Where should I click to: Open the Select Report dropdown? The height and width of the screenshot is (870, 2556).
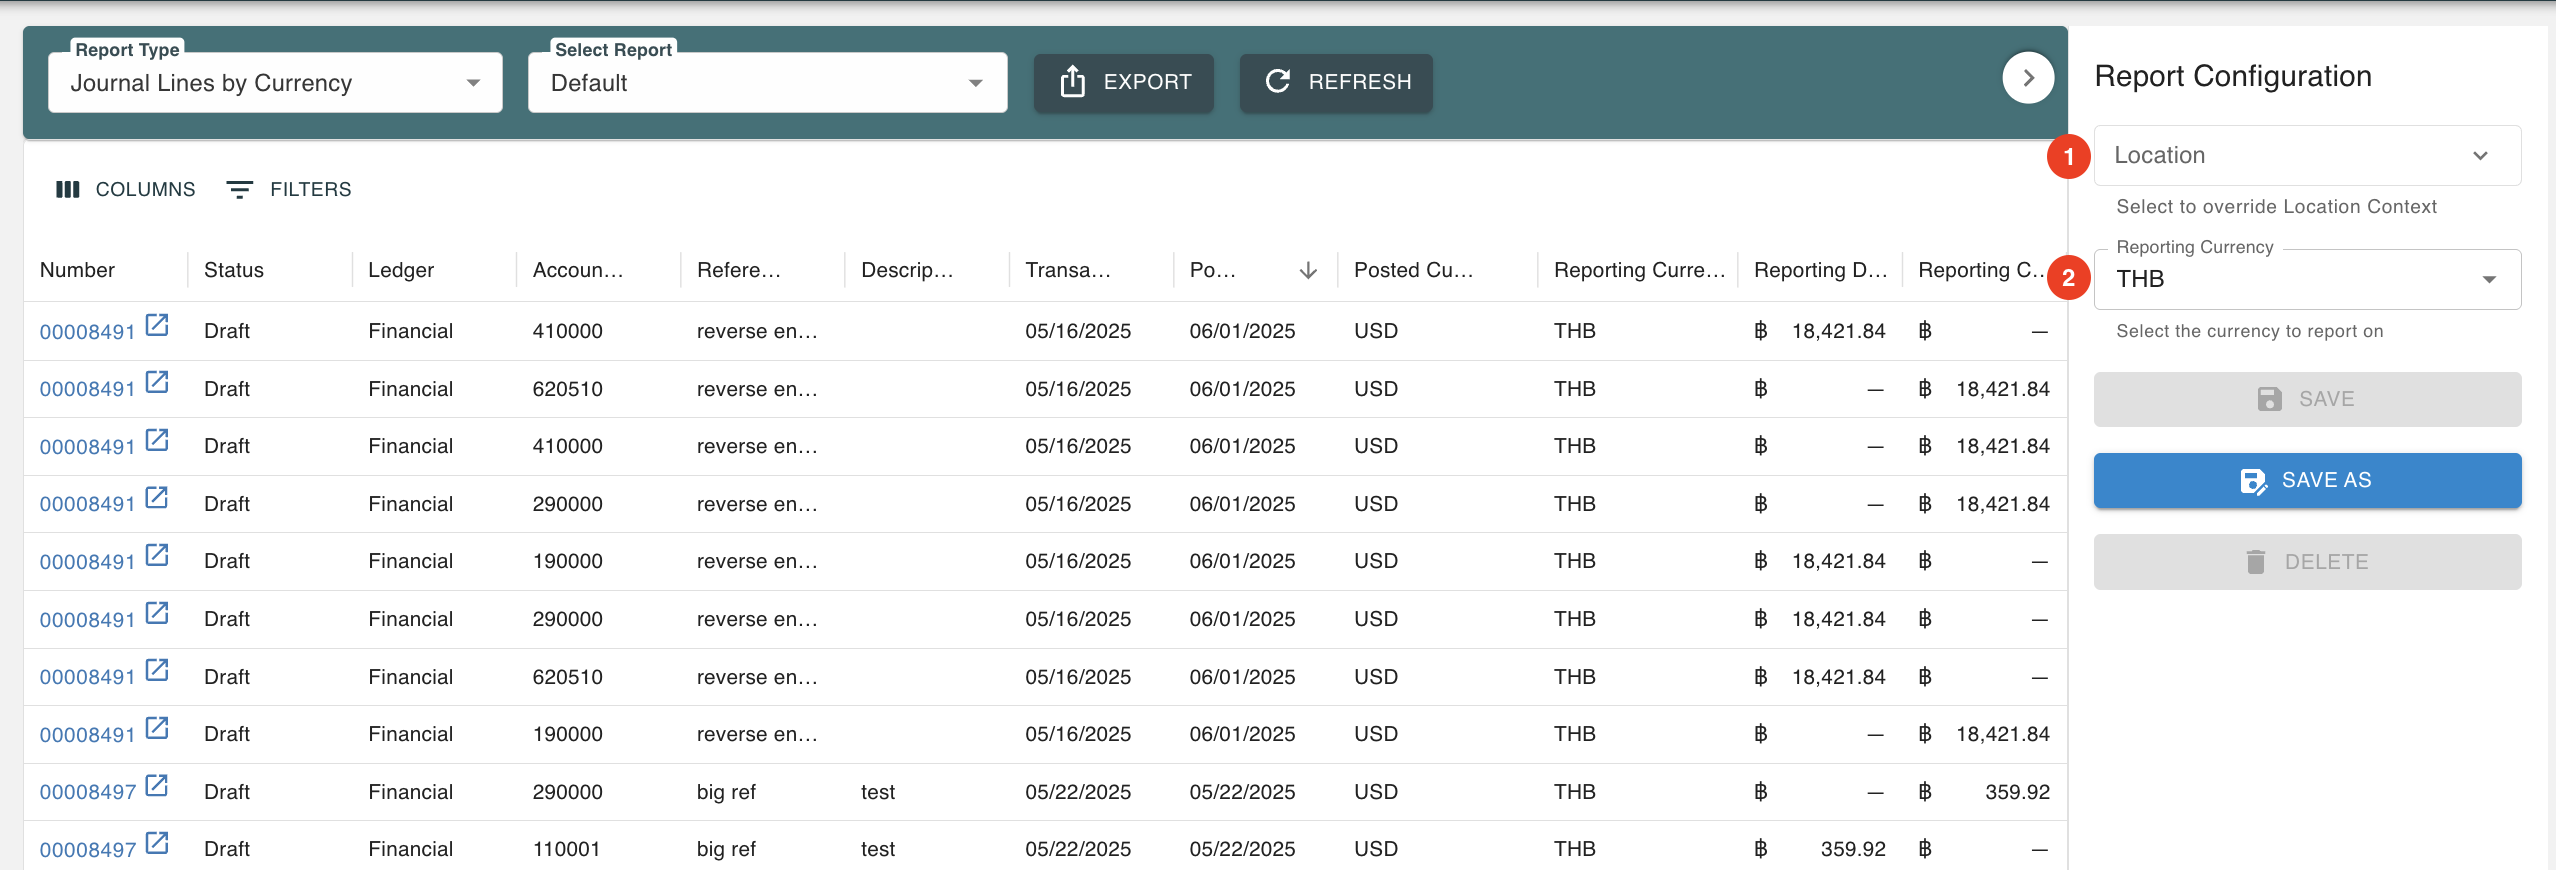tap(767, 83)
